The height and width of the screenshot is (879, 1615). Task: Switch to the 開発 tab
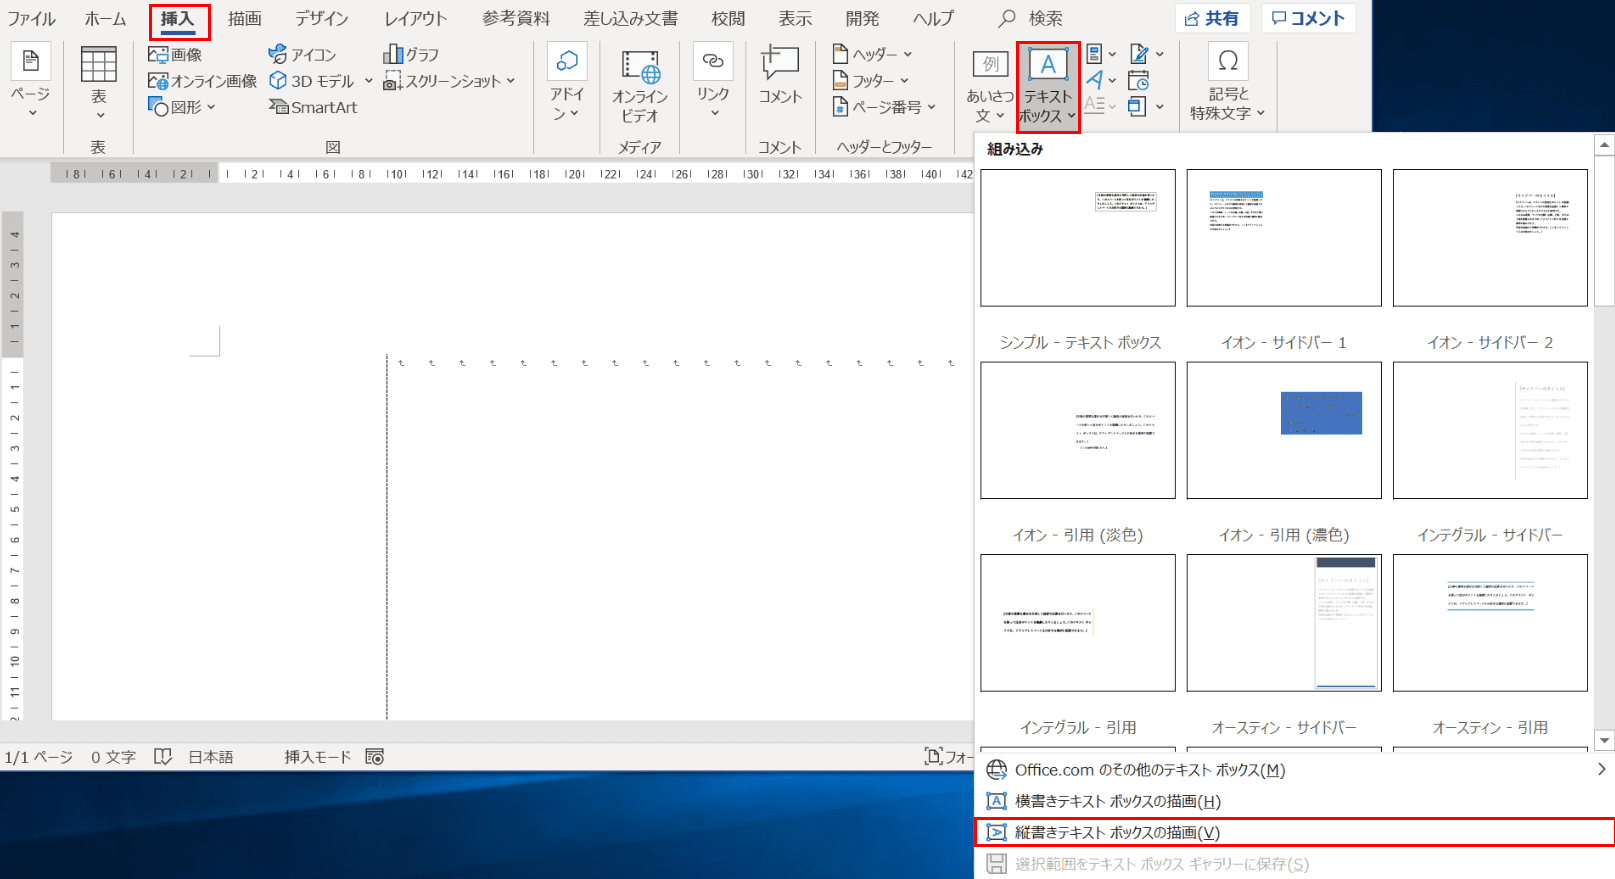pyautogui.click(x=862, y=19)
